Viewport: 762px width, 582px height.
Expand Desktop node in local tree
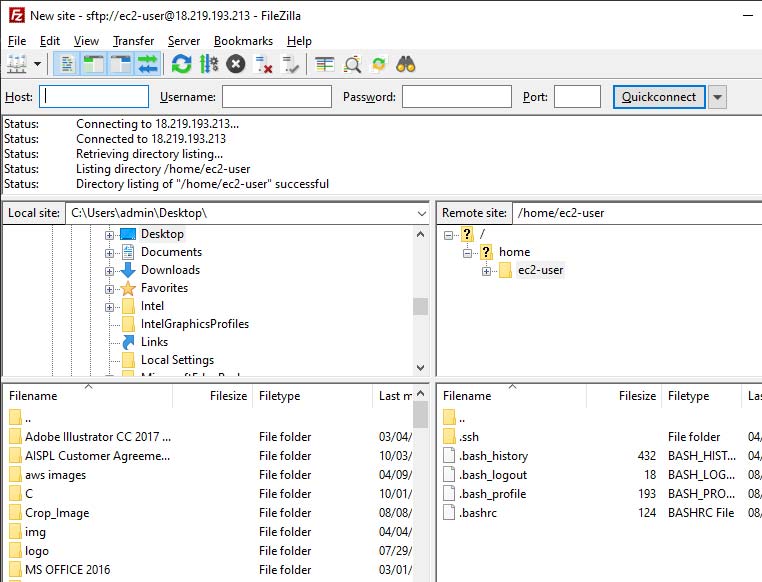click(x=109, y=235)
